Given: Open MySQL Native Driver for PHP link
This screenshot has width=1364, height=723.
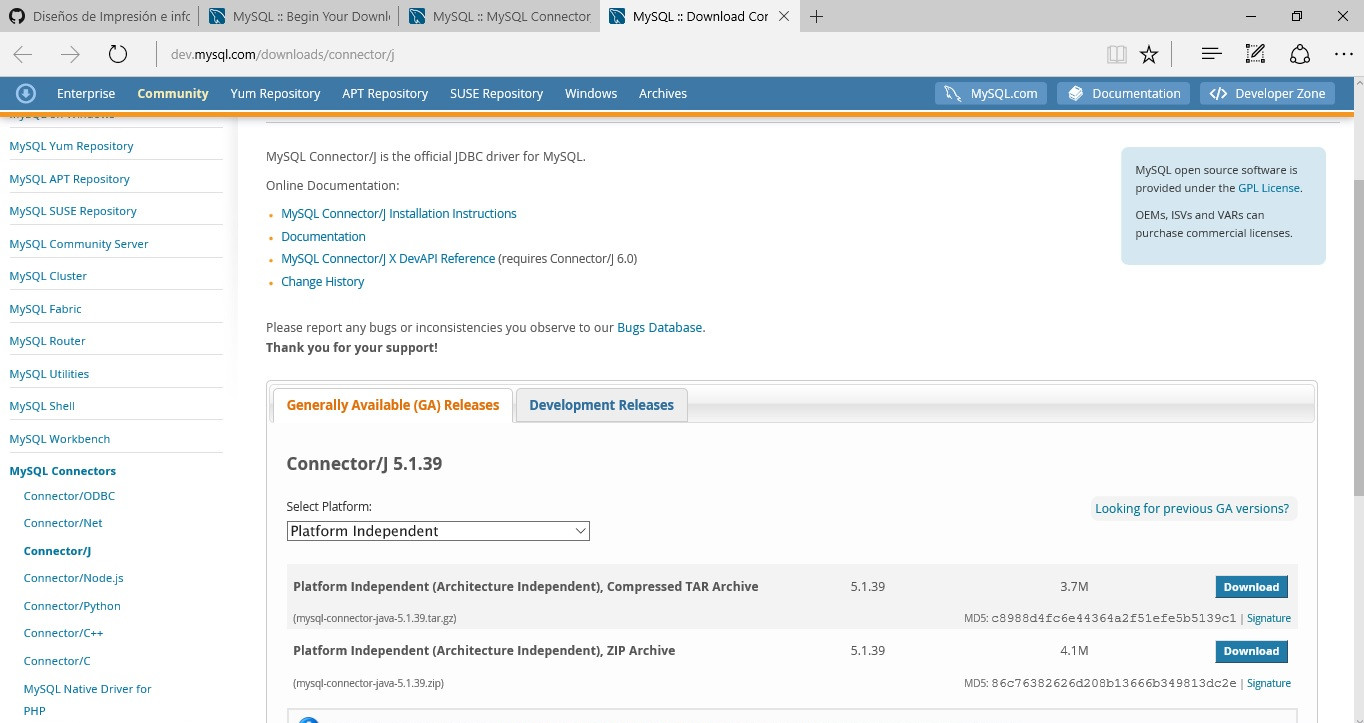Looking at the screenshot, I should click(x=87, y=699).
